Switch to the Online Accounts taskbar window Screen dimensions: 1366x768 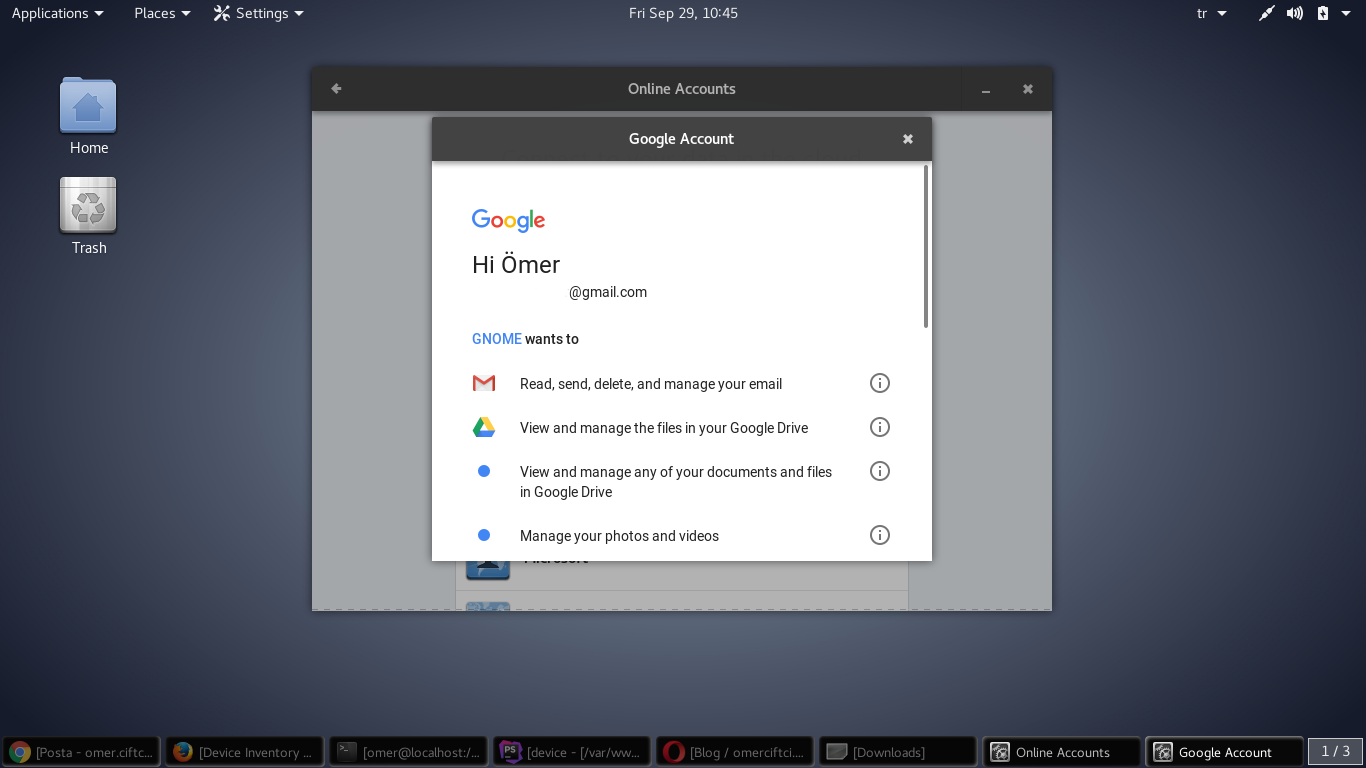pyautogui.click(x=1062, y=752)
